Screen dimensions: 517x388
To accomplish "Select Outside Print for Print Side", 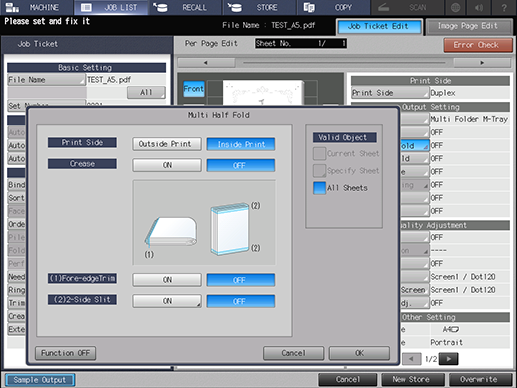I will click(167, 144).
